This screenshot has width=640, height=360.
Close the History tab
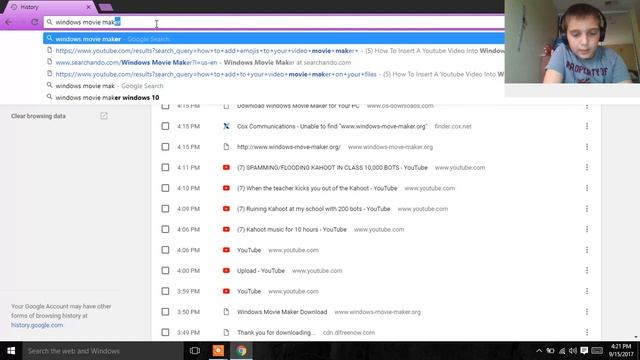[x=88, y=7]
